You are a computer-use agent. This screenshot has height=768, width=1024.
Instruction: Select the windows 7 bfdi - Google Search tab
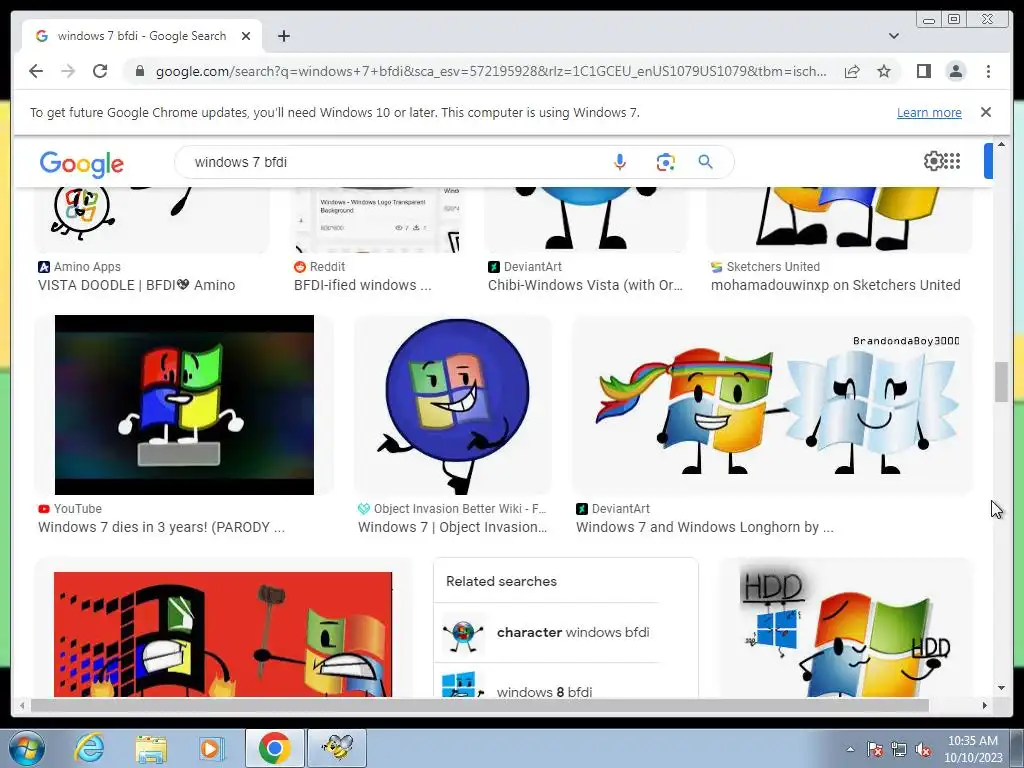(x=142, y=36)
